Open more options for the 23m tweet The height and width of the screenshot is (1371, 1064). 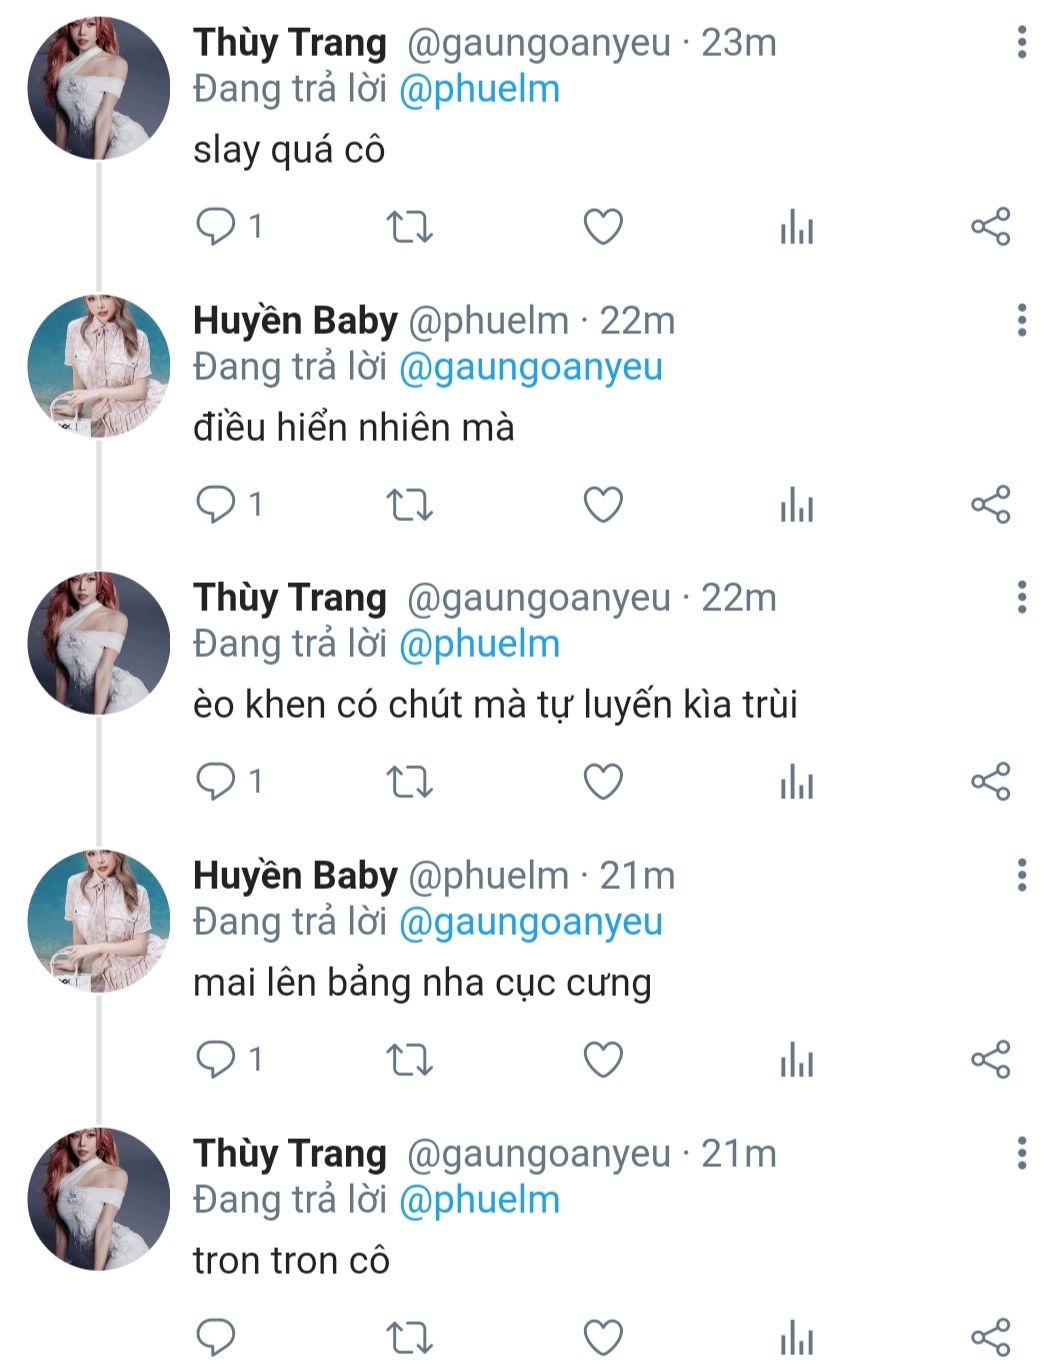[1021, 43]
